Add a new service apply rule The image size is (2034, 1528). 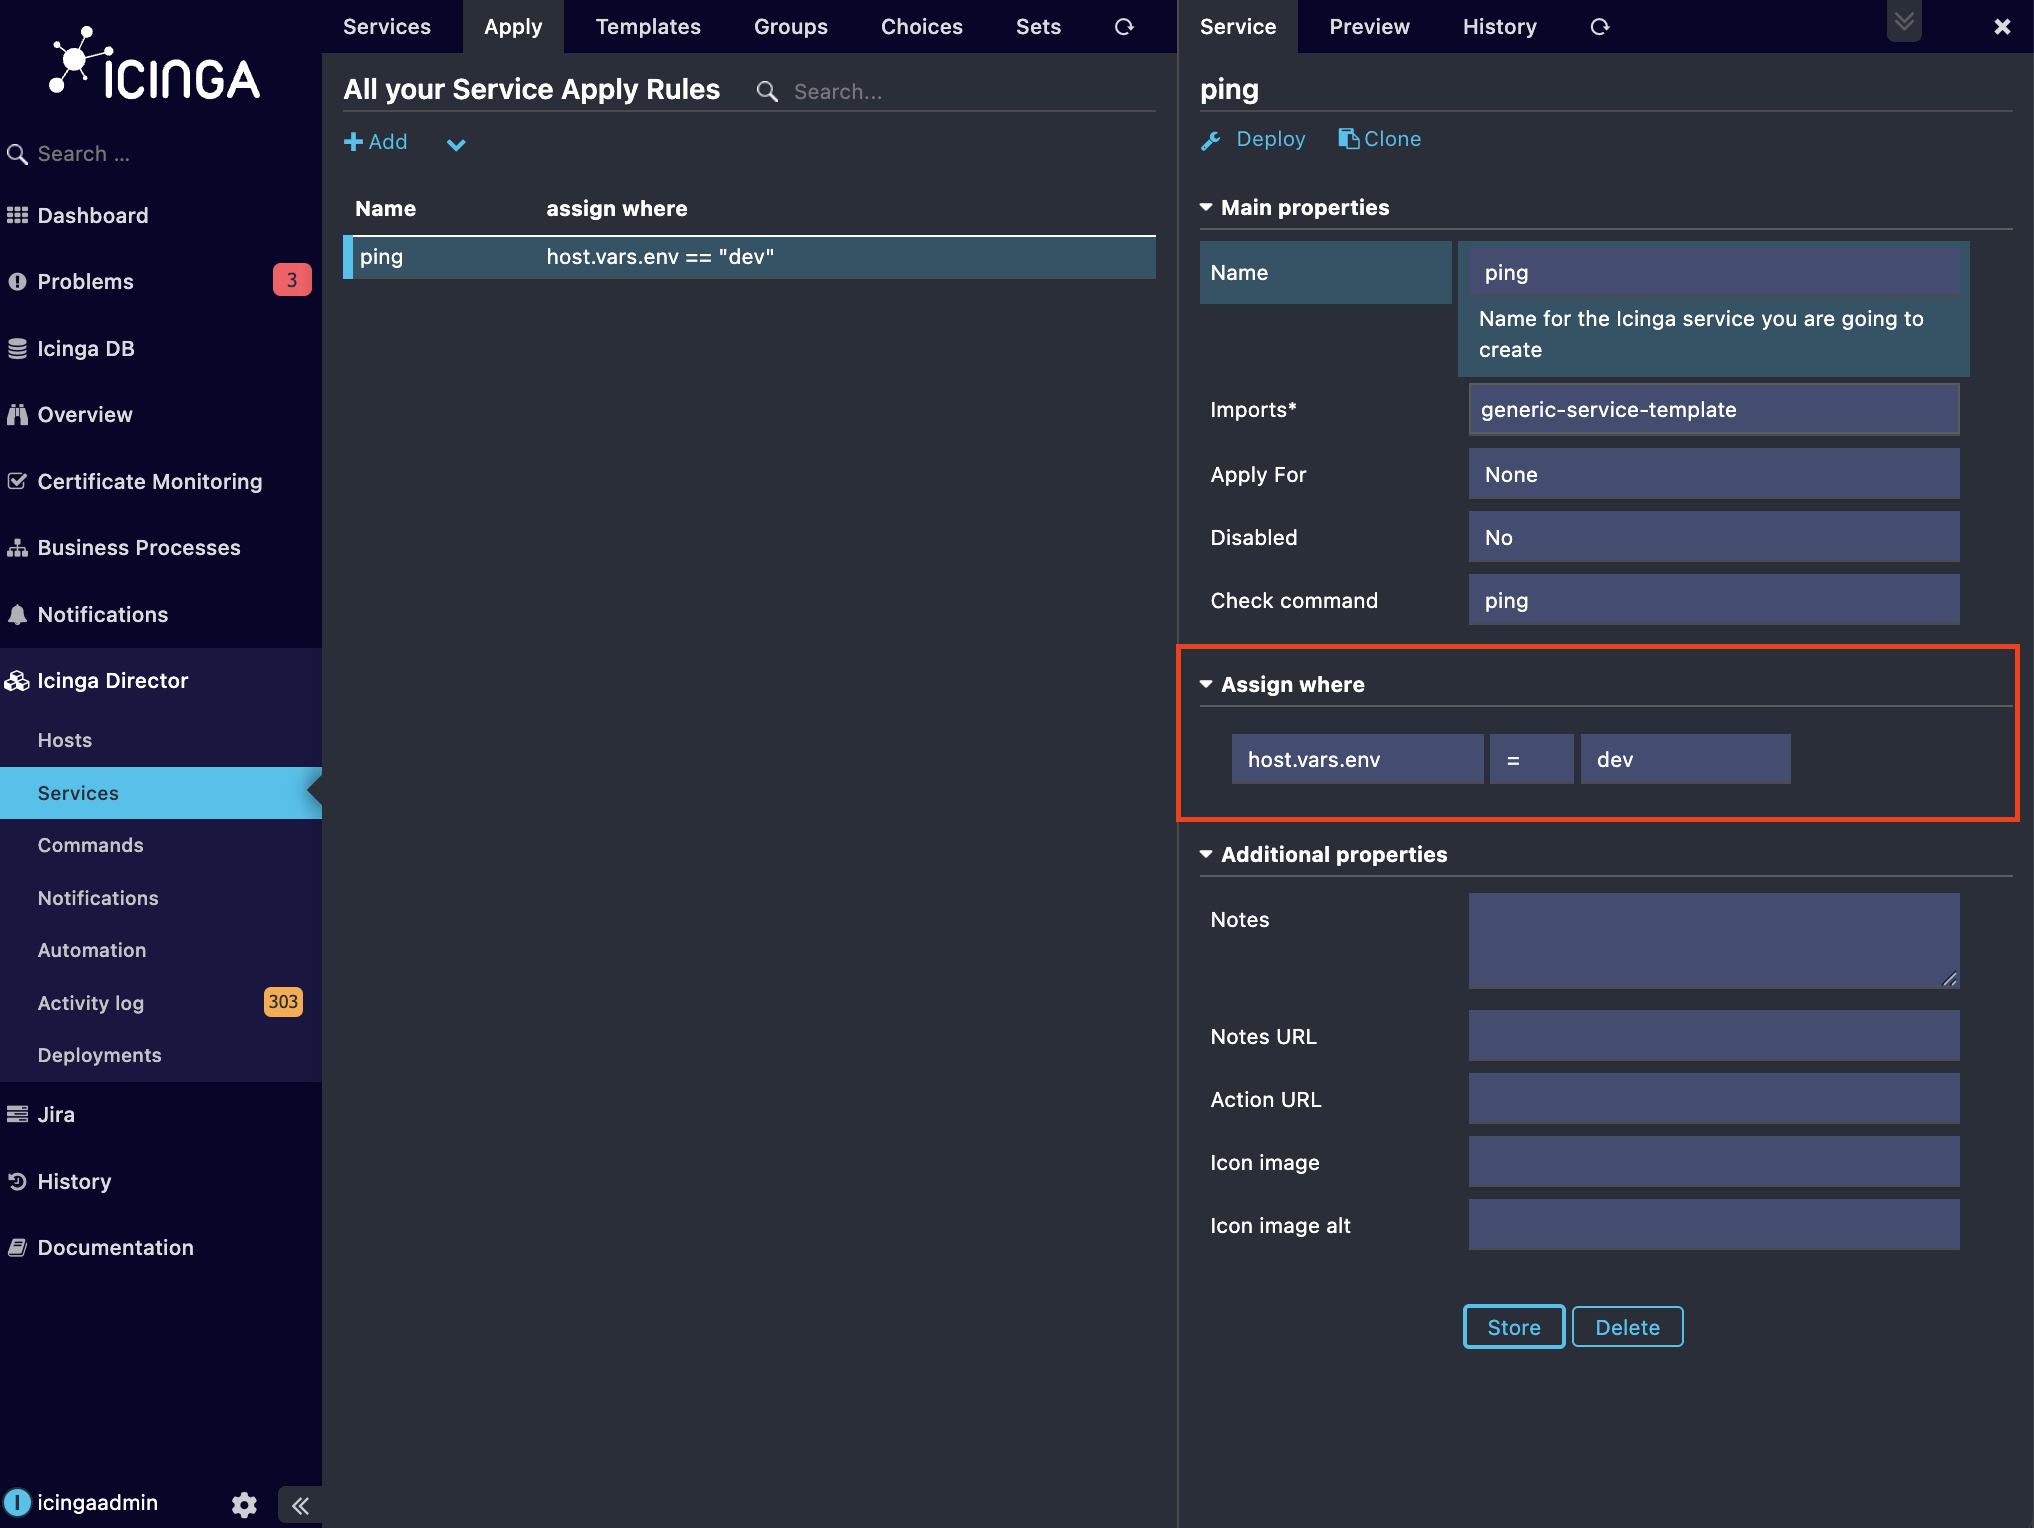point(376,142)
